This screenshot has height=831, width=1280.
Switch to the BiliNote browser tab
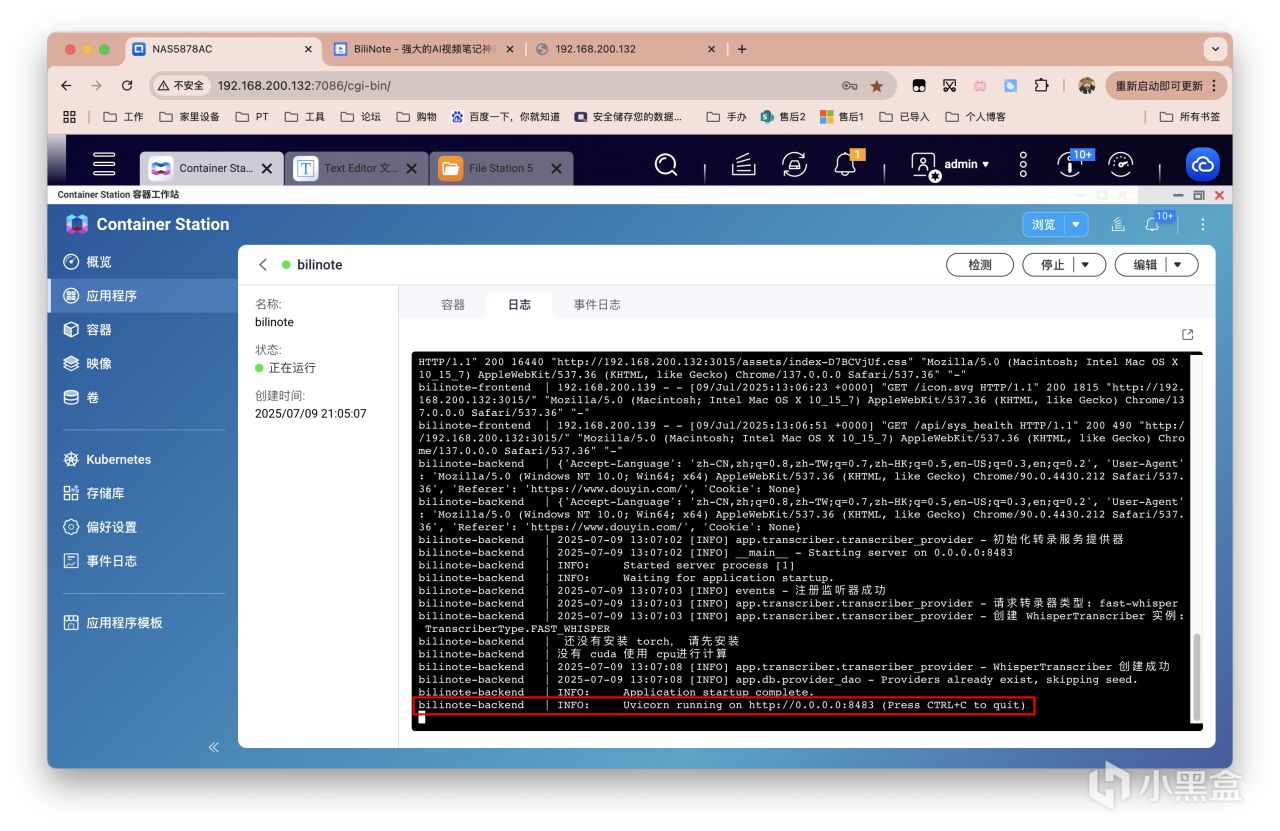(x=424, y=49)
